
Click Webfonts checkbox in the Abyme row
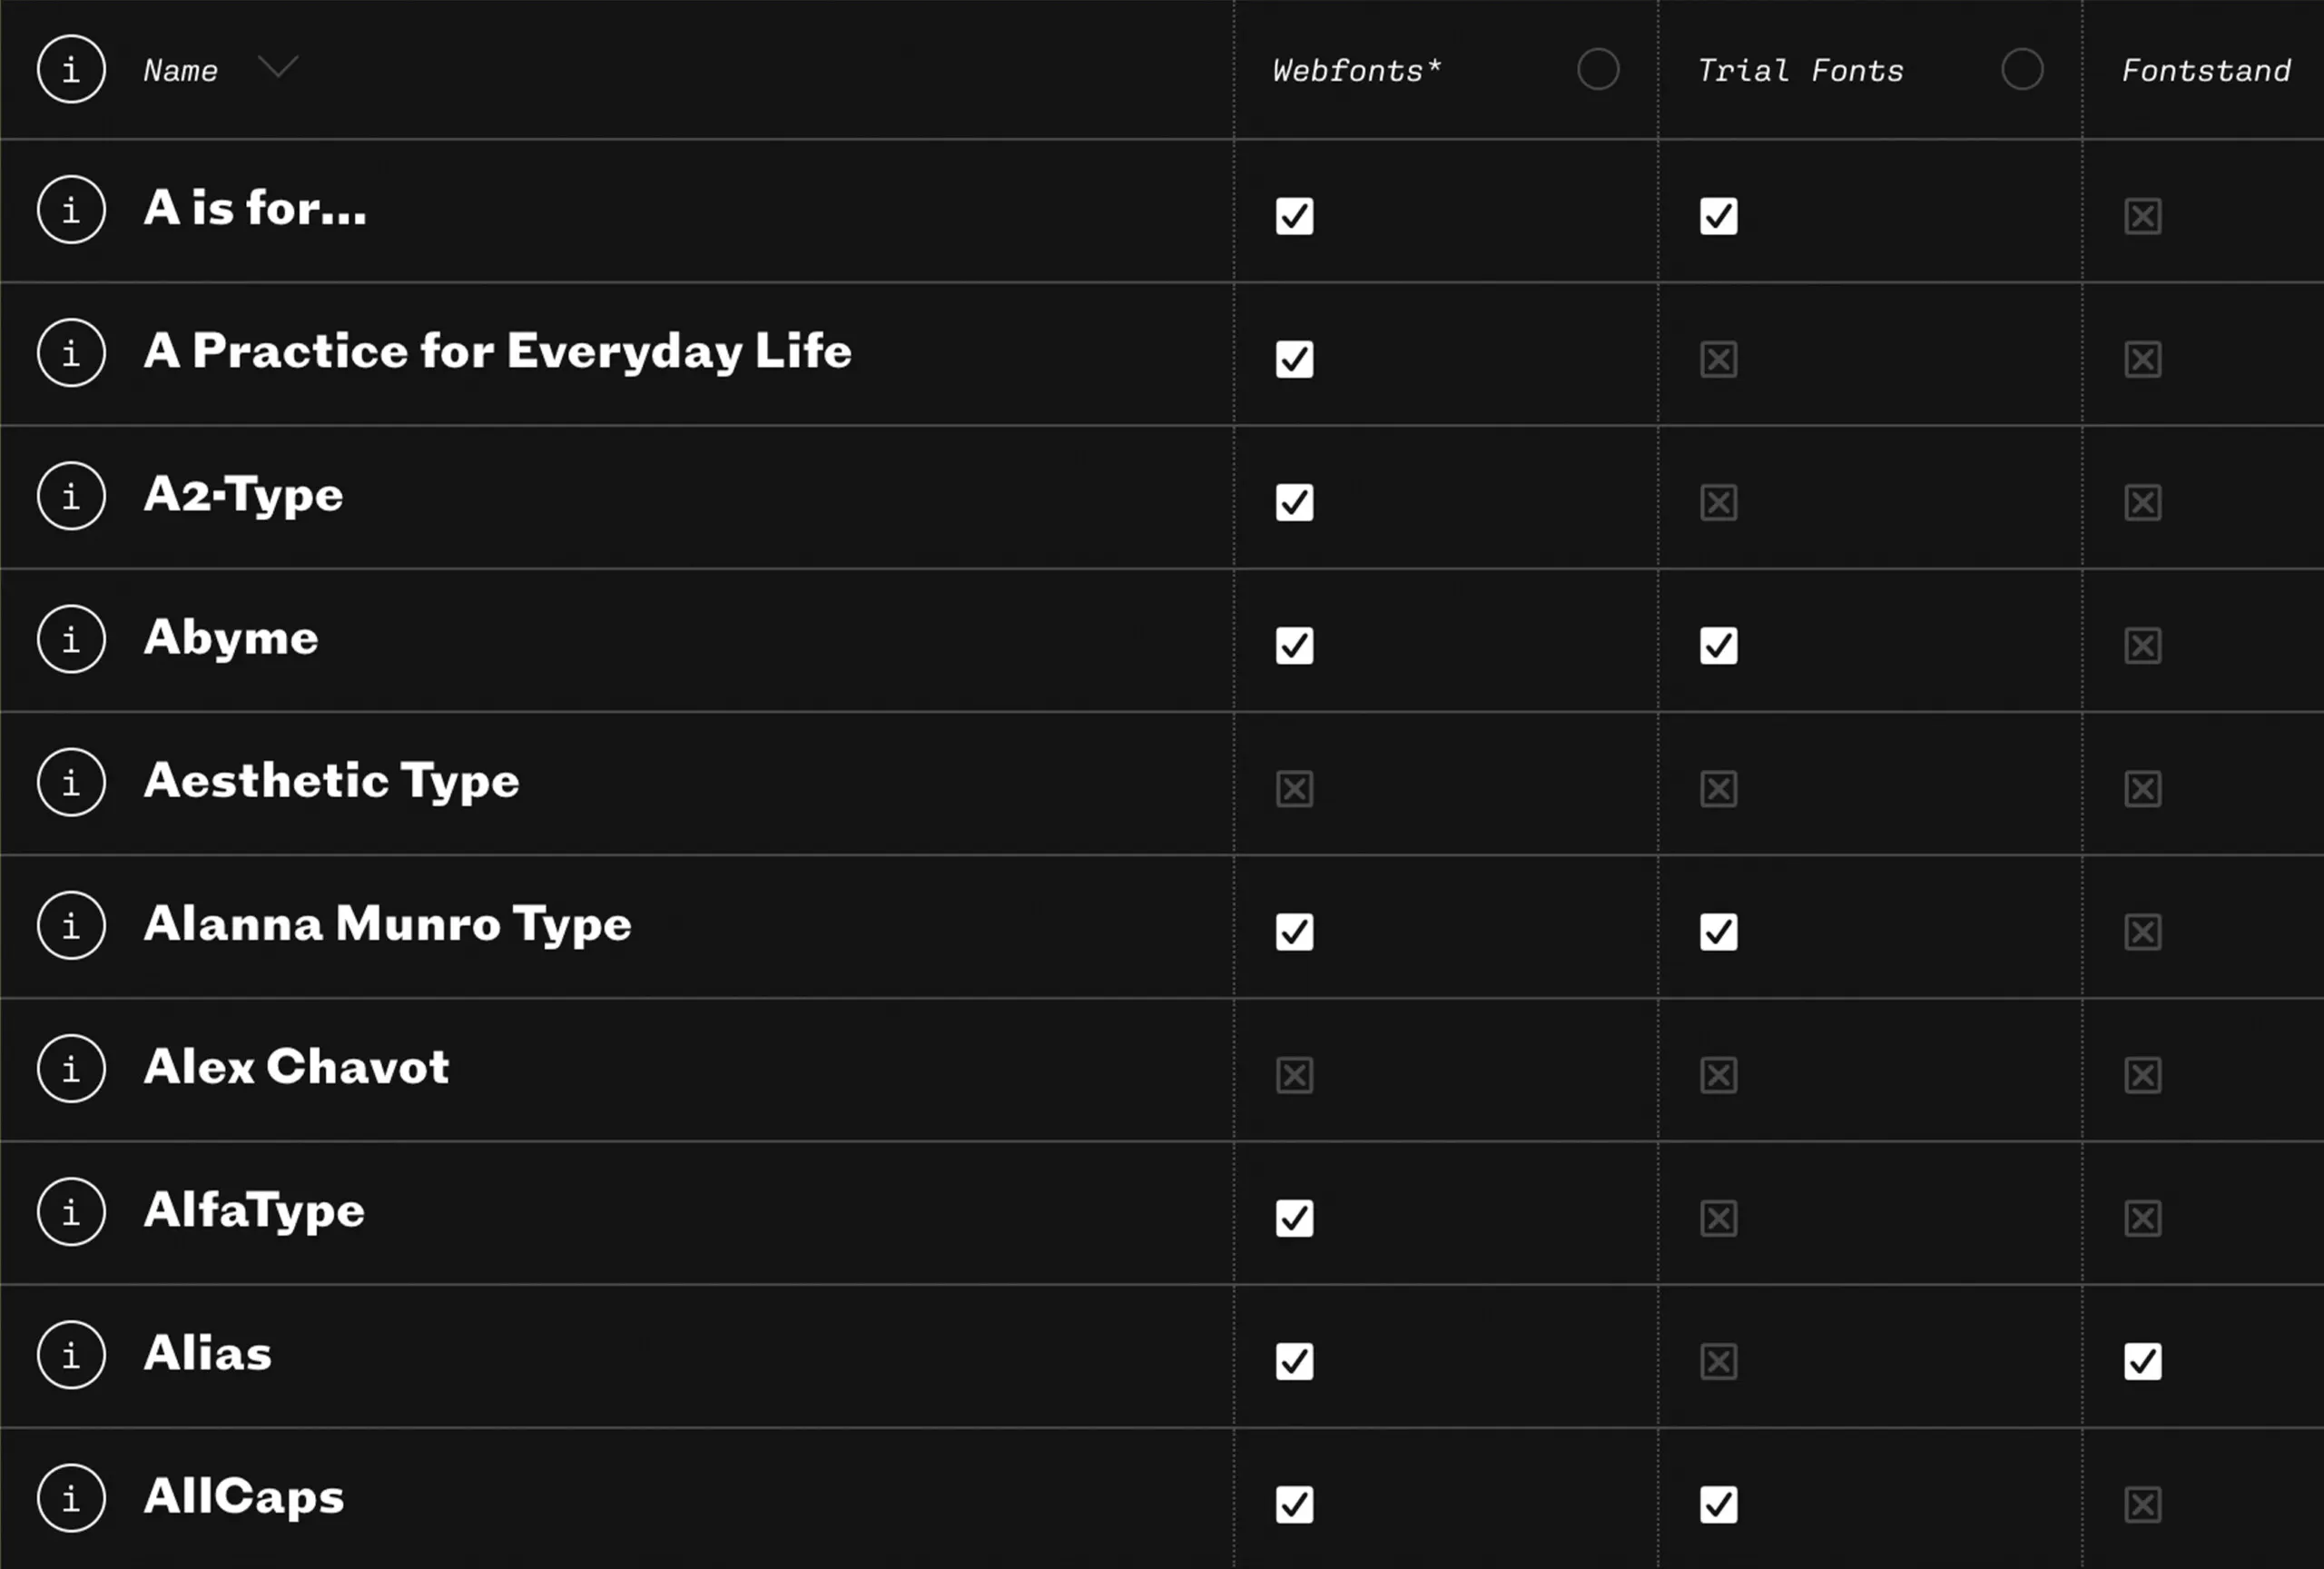1294,645
